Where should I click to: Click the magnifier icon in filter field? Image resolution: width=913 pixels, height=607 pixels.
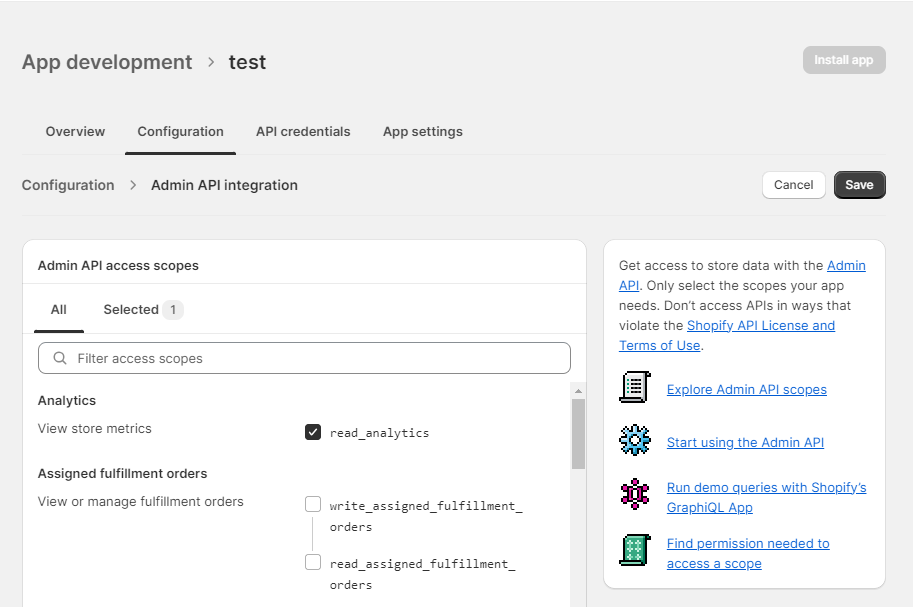(x=60, y=358)
